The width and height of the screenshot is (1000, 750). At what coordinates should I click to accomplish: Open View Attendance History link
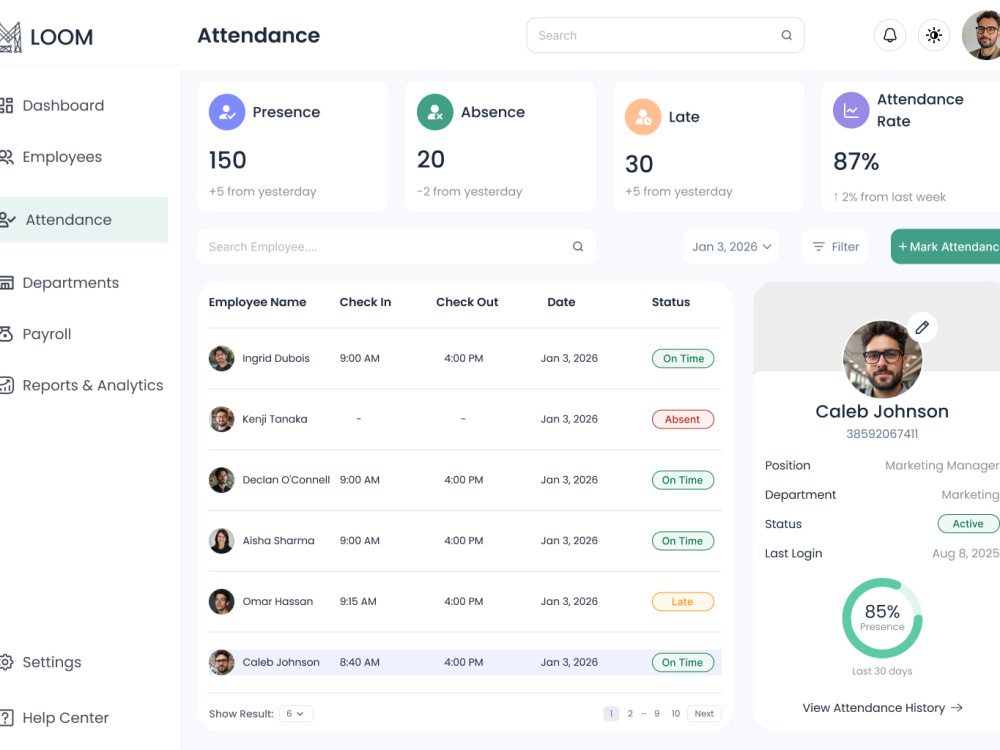coord(882,707)
